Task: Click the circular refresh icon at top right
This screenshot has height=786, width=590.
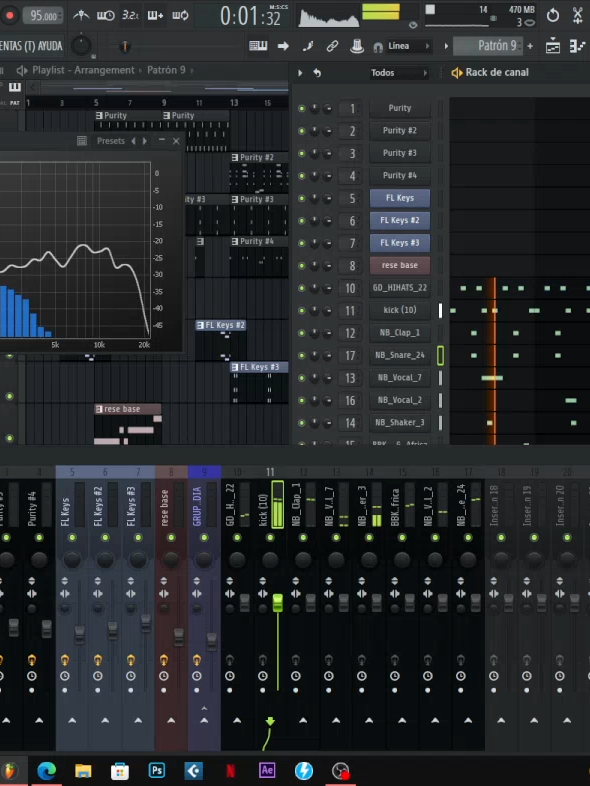Action: (x=553, y=16)
